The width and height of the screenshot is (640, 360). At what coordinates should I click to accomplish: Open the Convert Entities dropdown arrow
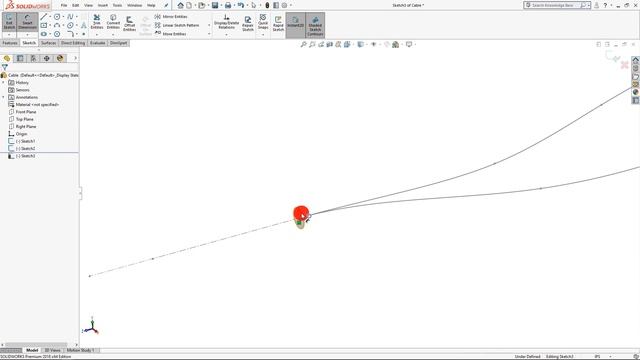(113, 35)
